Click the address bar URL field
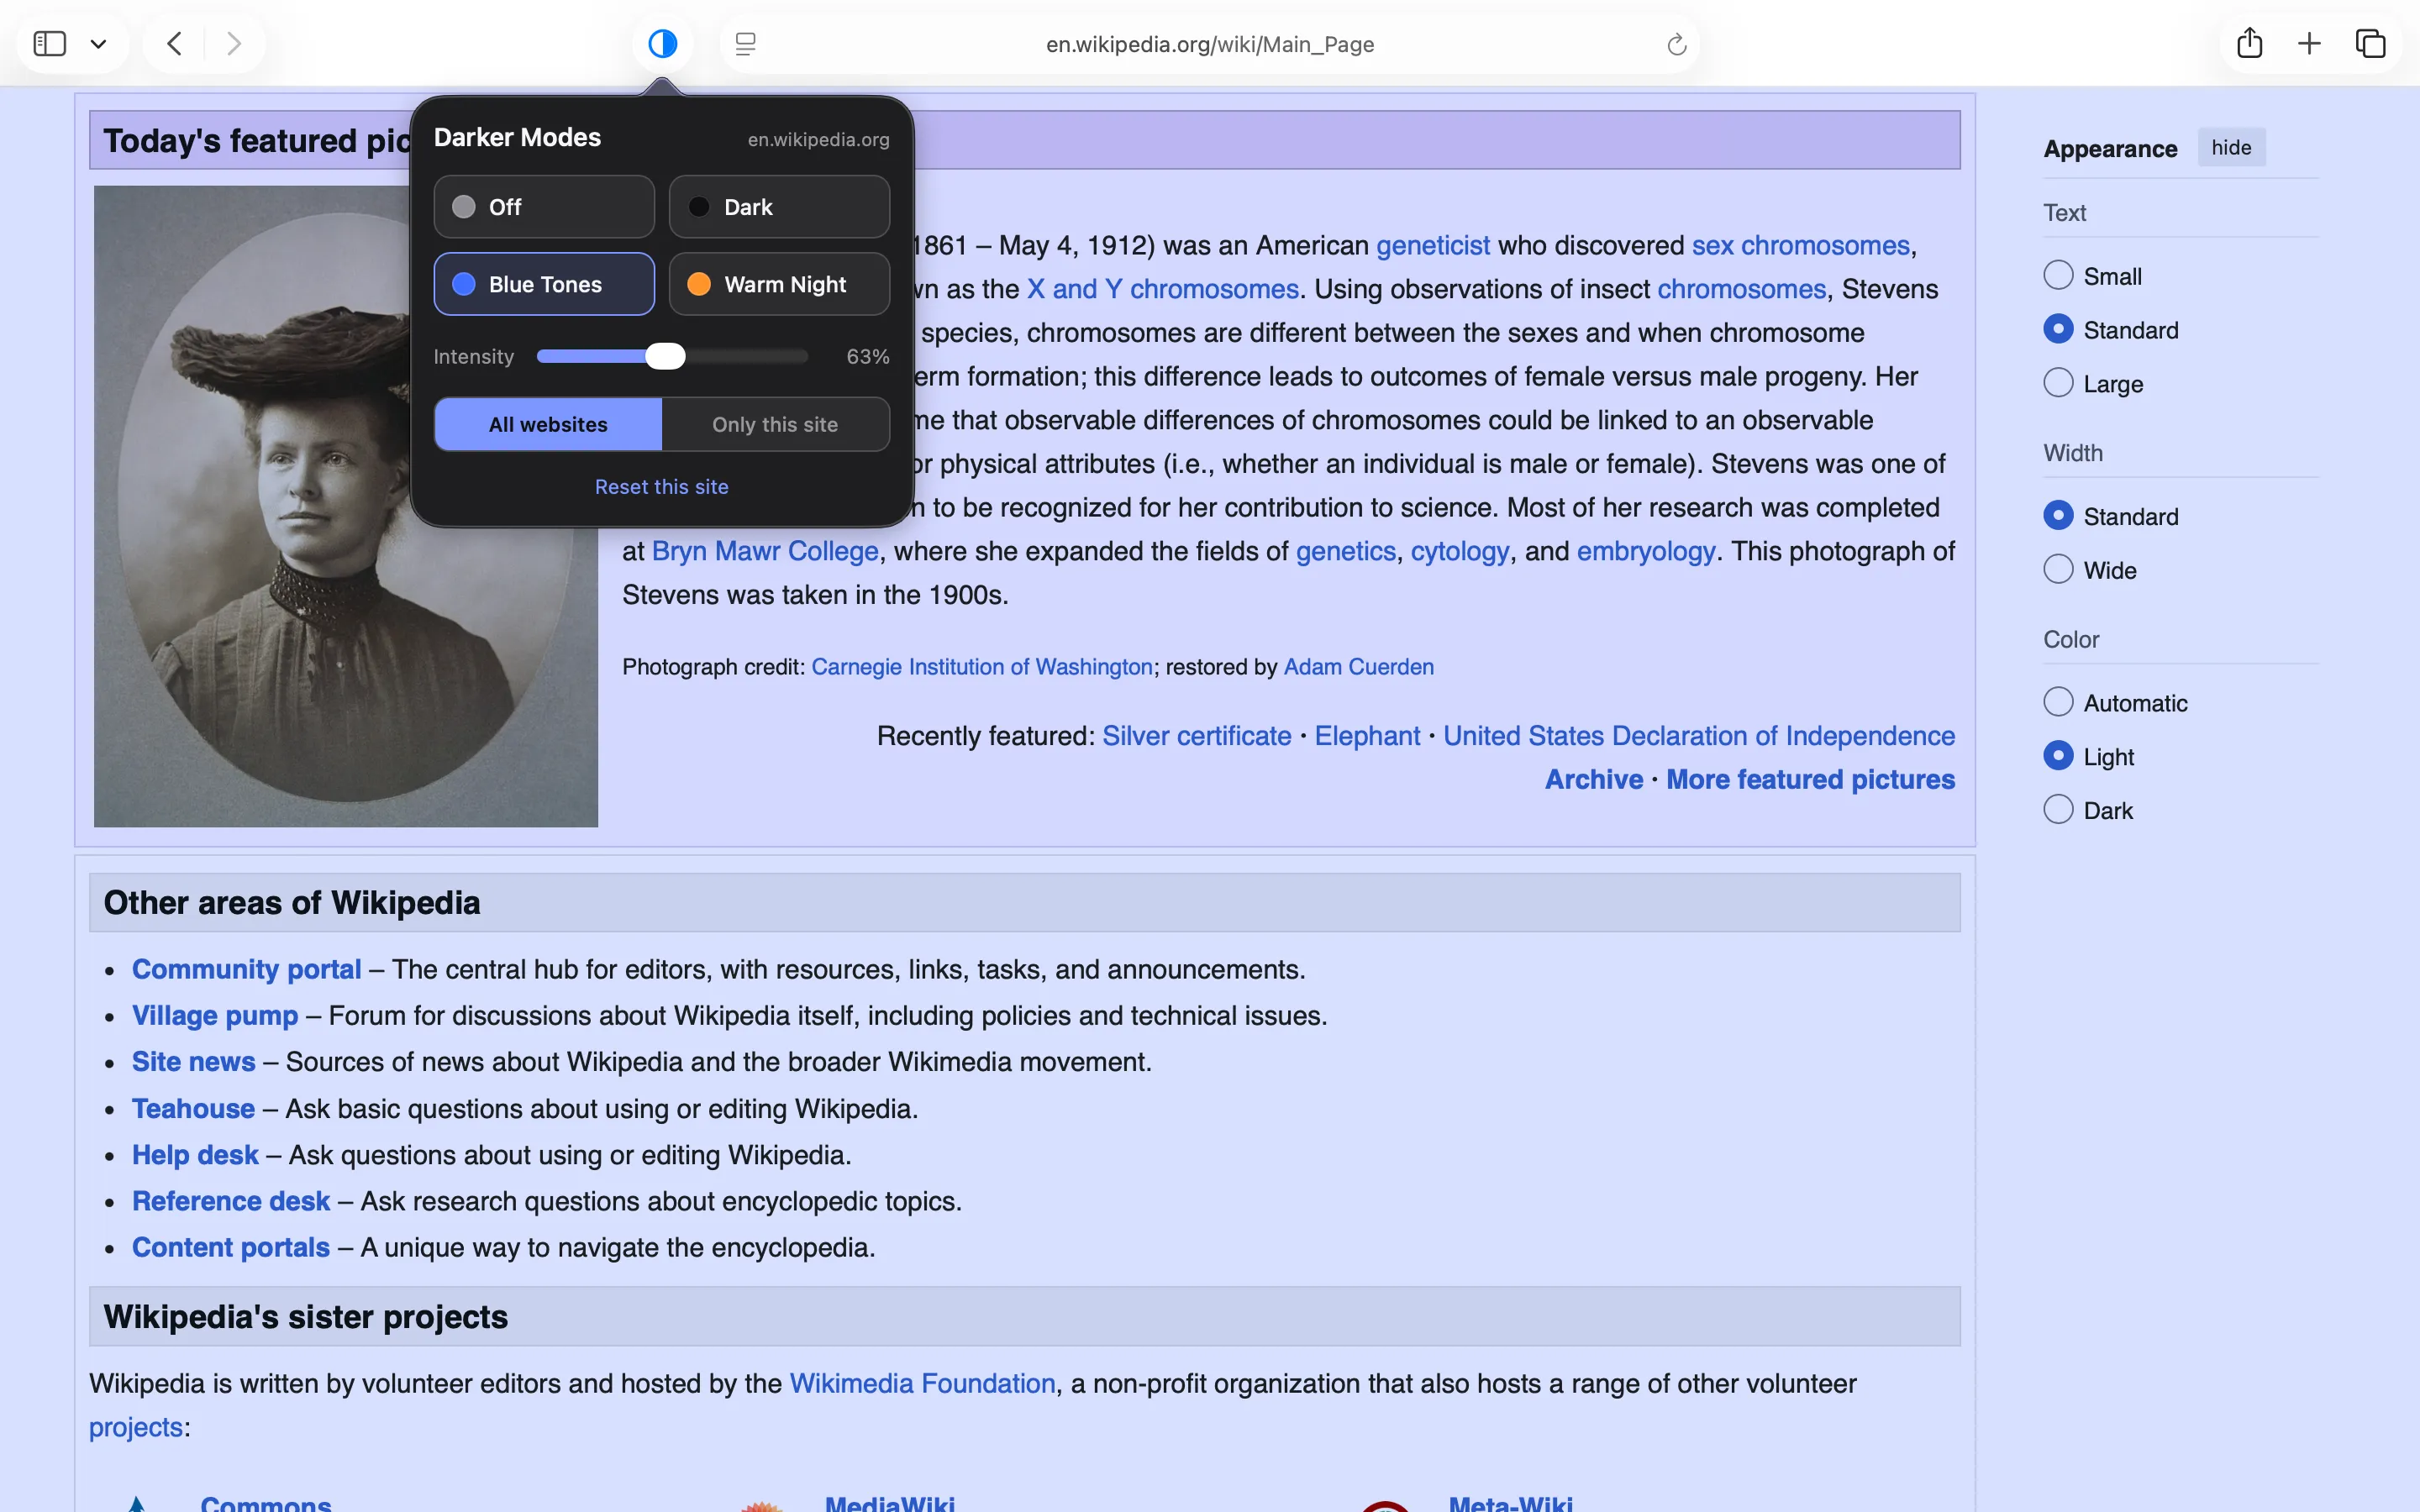This screenshot has width=2420, height=1512. click(x=1209, y=44)
